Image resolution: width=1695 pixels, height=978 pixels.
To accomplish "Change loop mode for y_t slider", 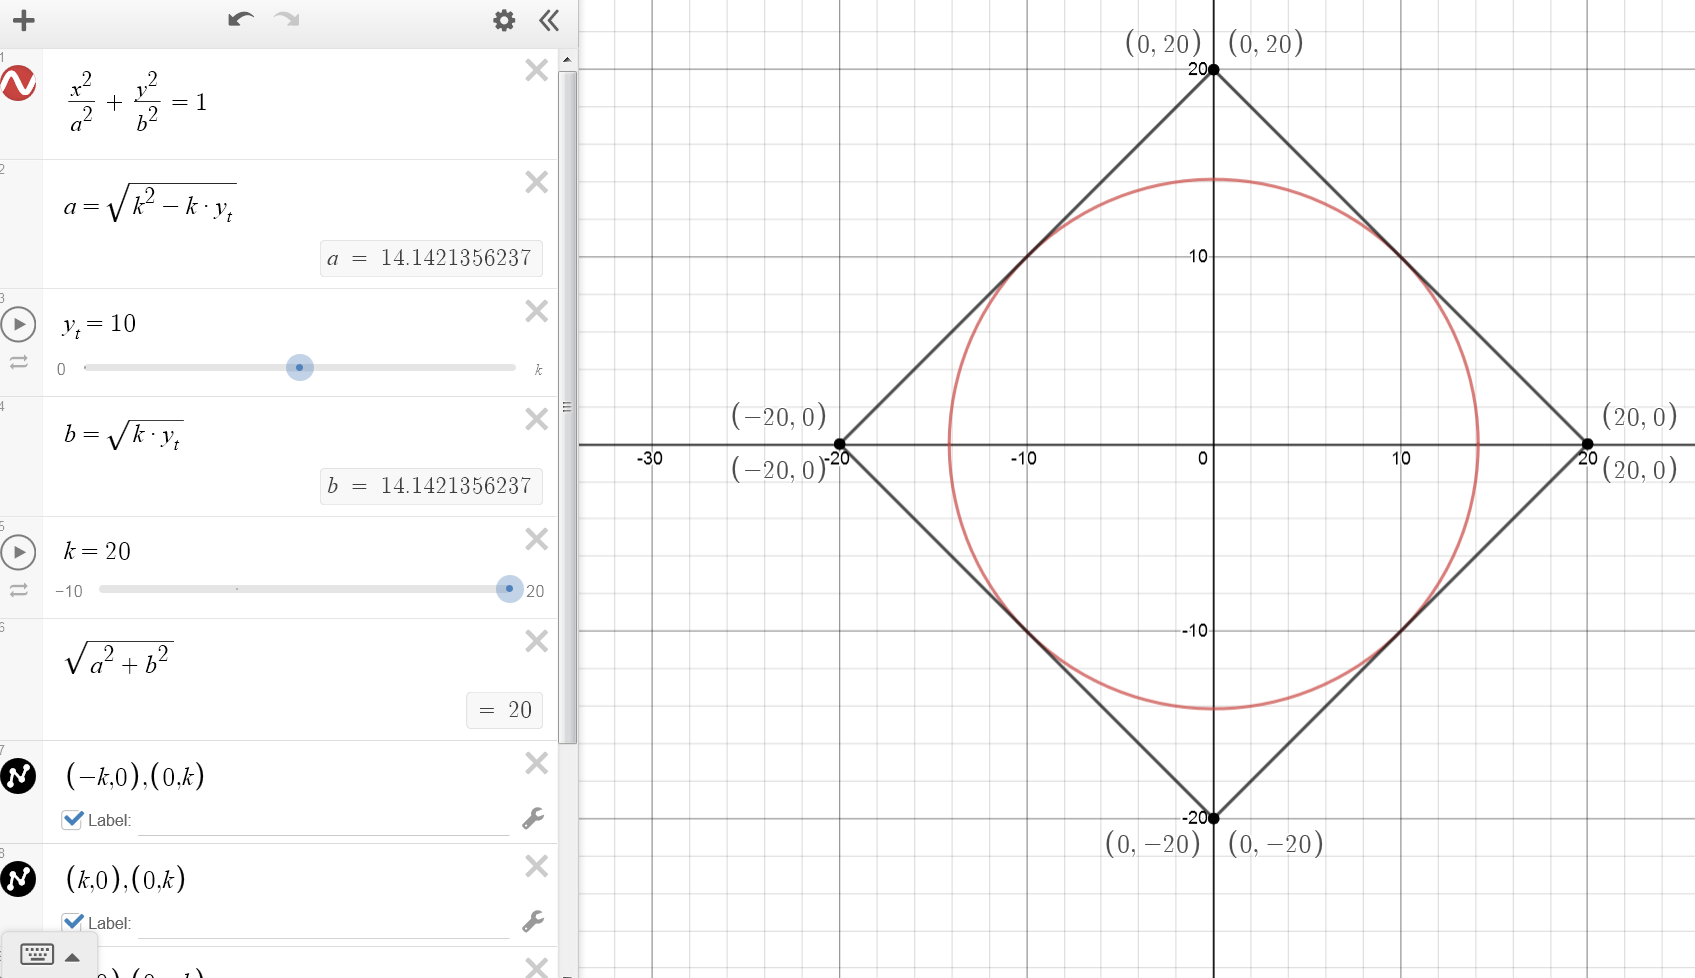I will [19, 362].
